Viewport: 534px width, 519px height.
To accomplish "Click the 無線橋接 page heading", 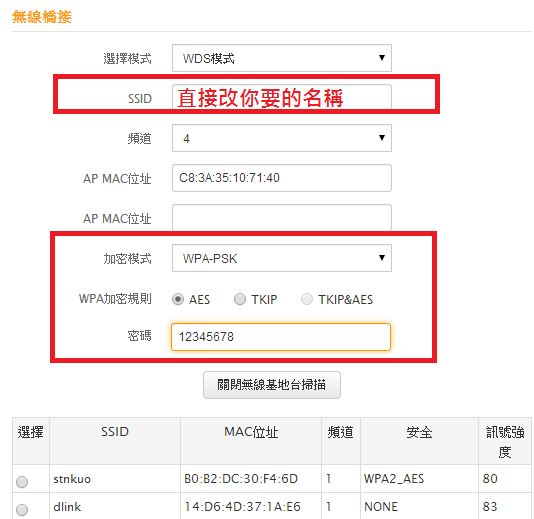I will (x=42, y=17).
